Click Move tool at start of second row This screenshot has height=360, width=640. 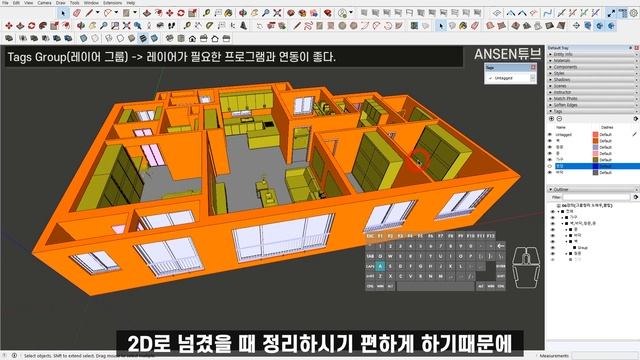[x=9, y=26]
